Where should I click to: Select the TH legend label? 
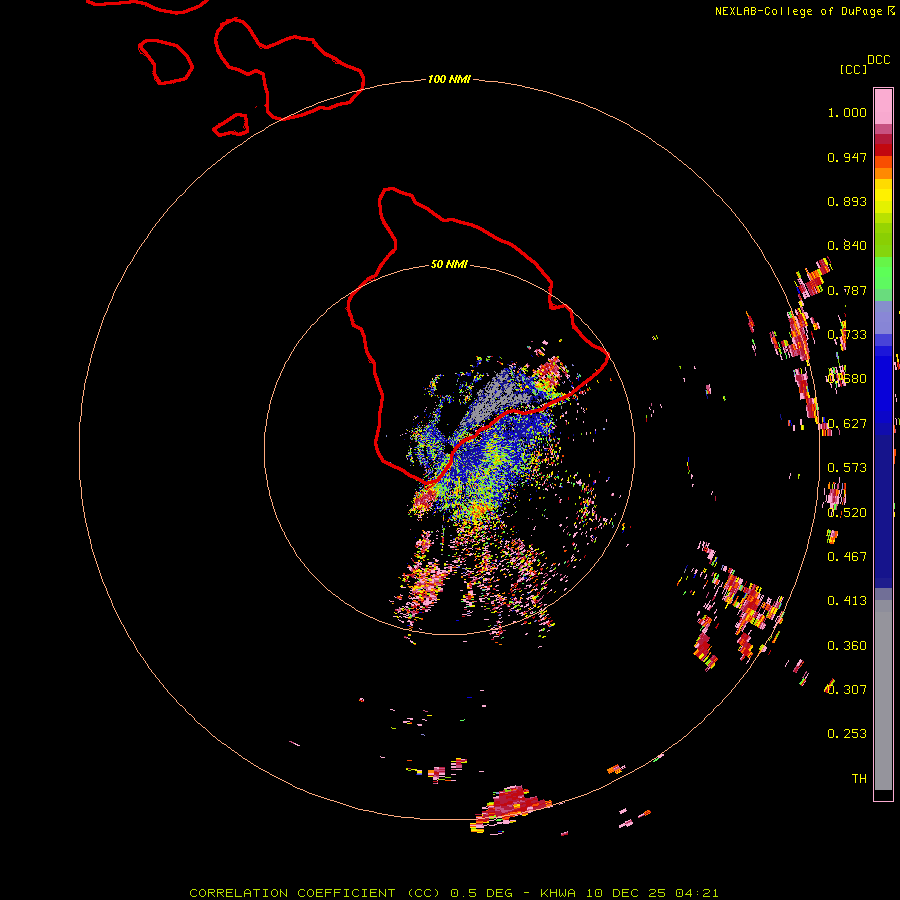pyautogui.click(x=859, y=779)
